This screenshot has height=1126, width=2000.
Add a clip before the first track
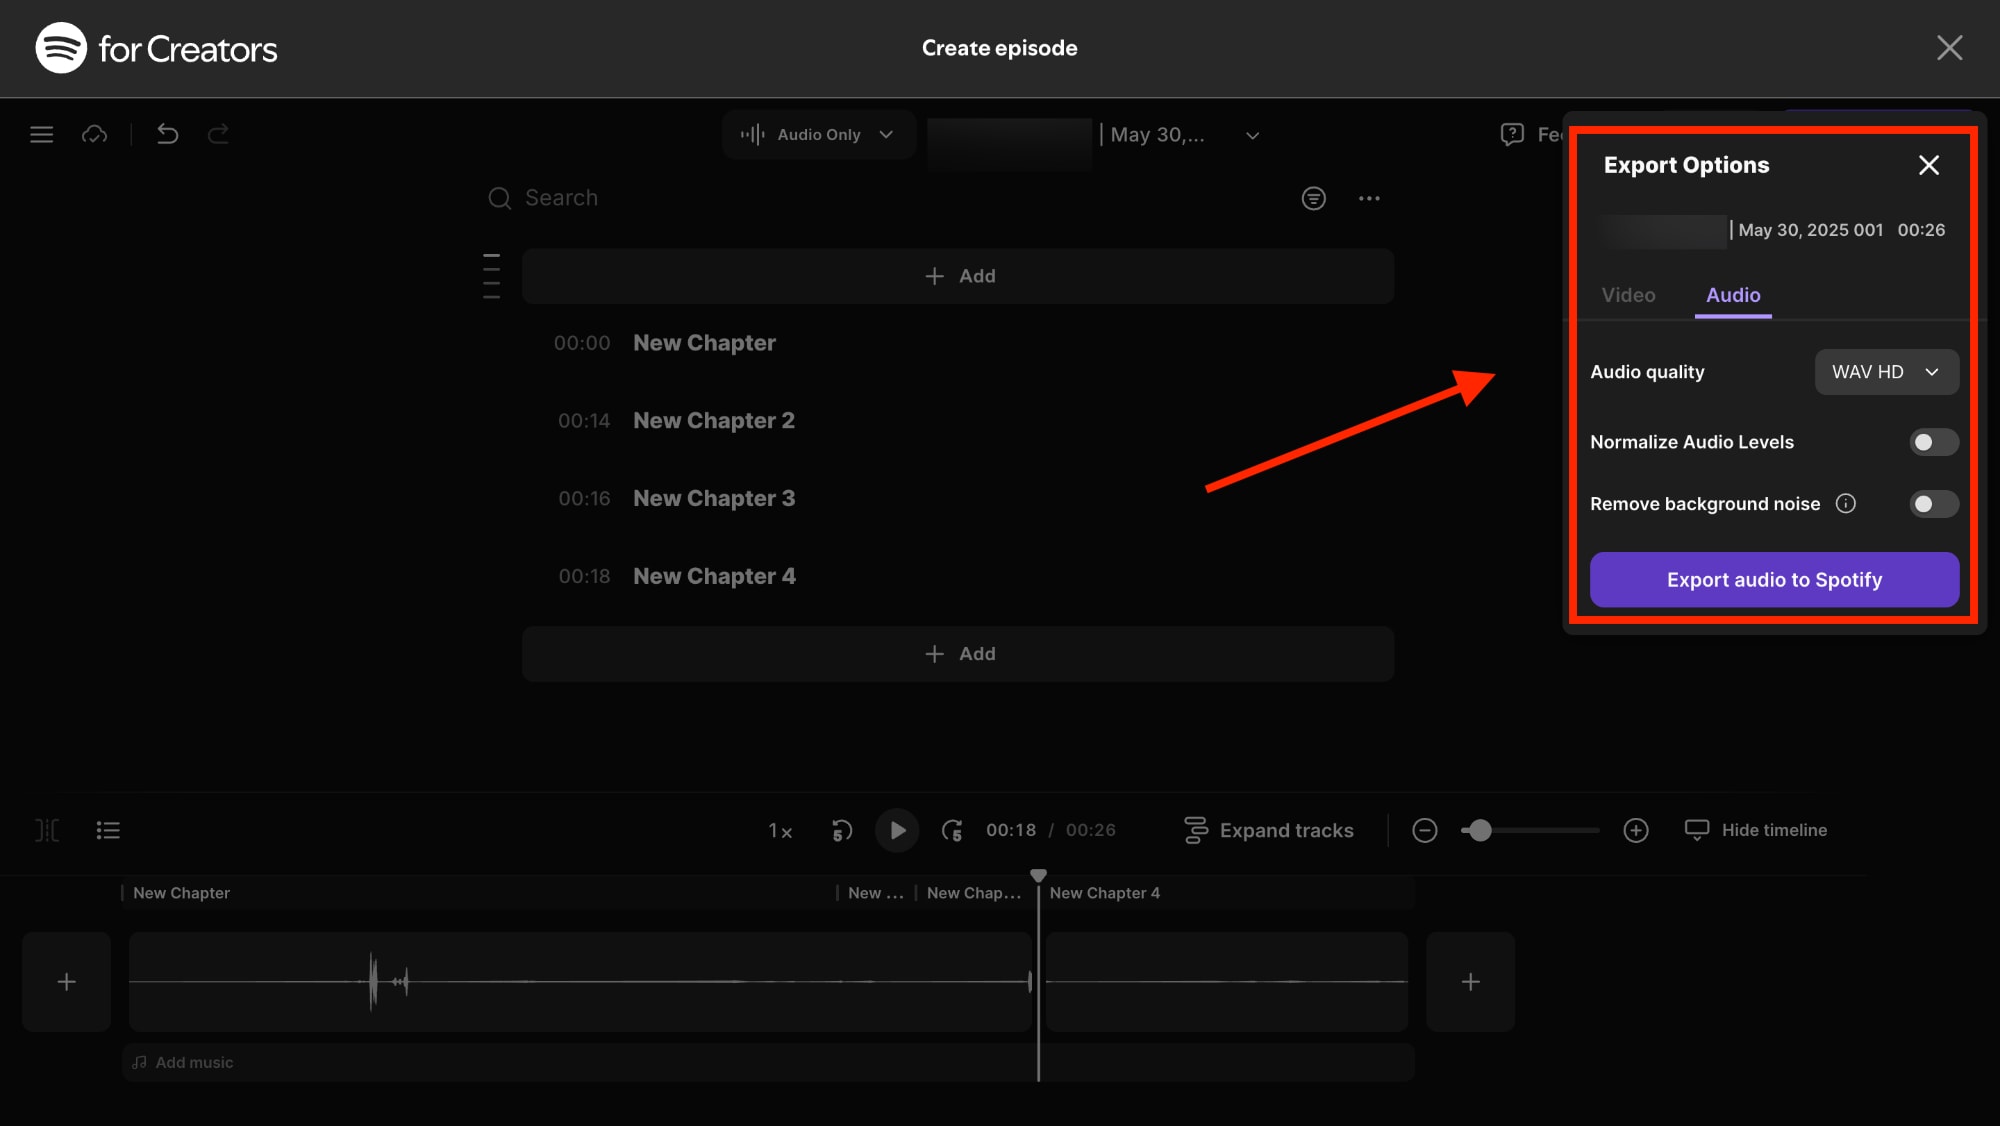click(66, 982)
